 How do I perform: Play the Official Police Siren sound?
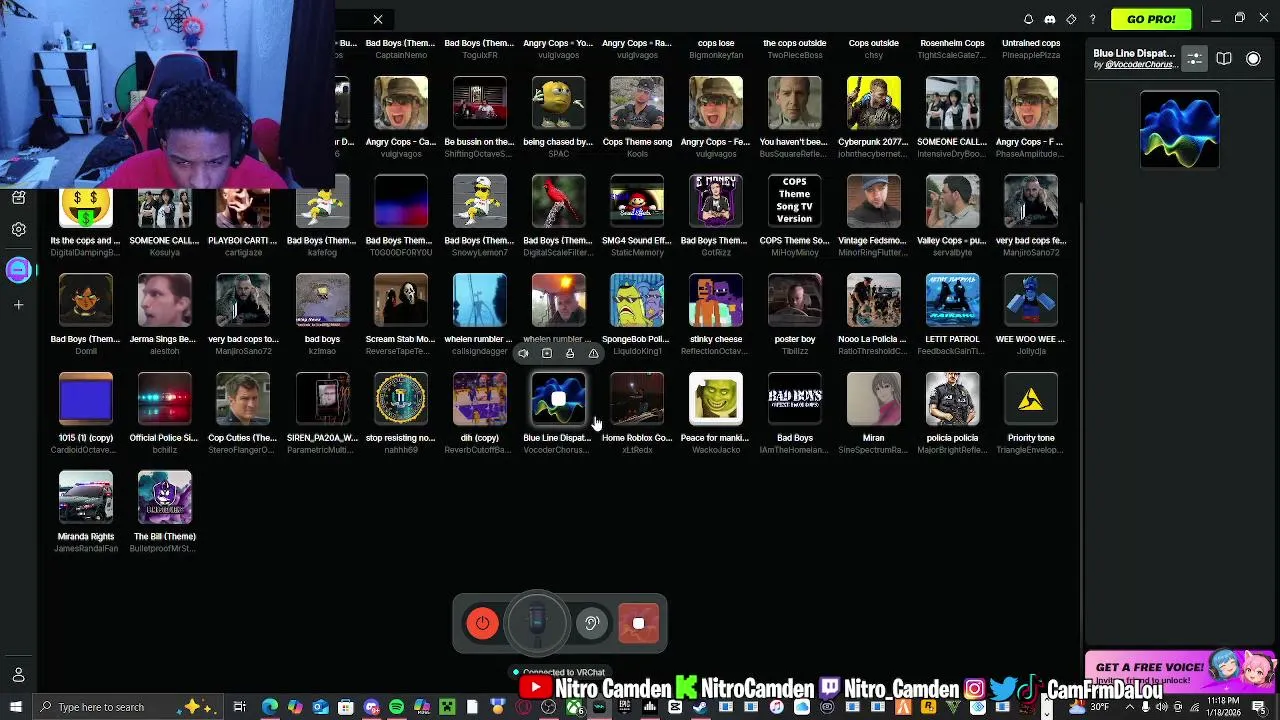[x=165, y=399]
